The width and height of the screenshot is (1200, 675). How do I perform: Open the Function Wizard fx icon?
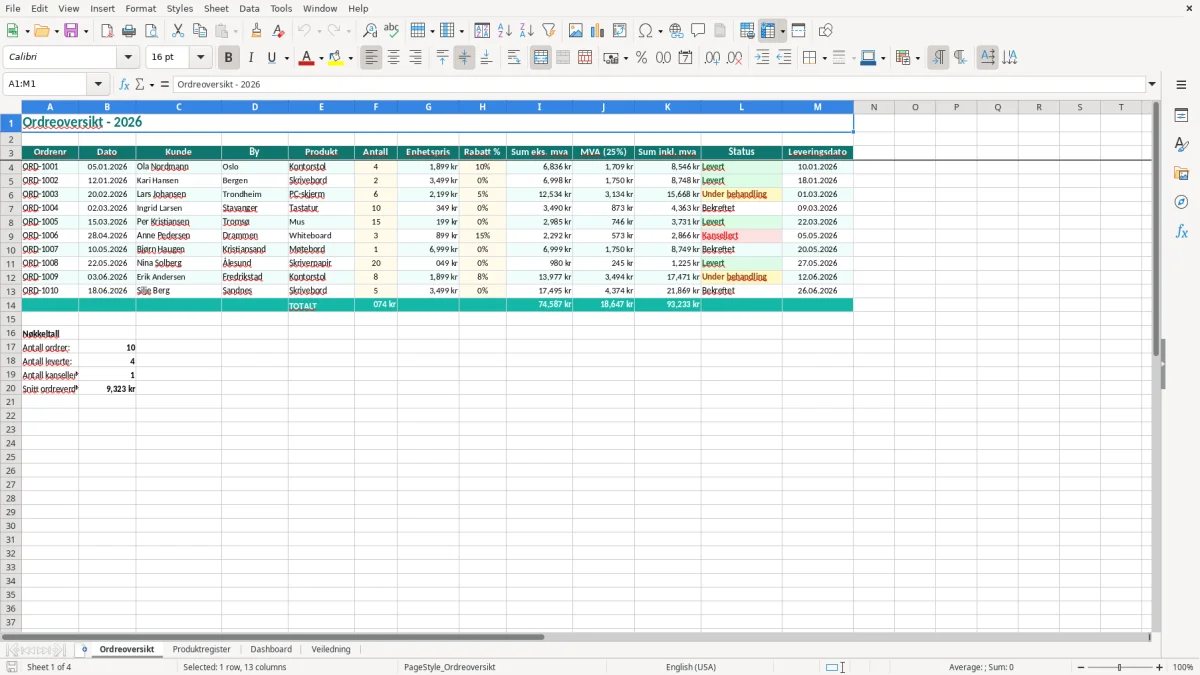point(125,85)
